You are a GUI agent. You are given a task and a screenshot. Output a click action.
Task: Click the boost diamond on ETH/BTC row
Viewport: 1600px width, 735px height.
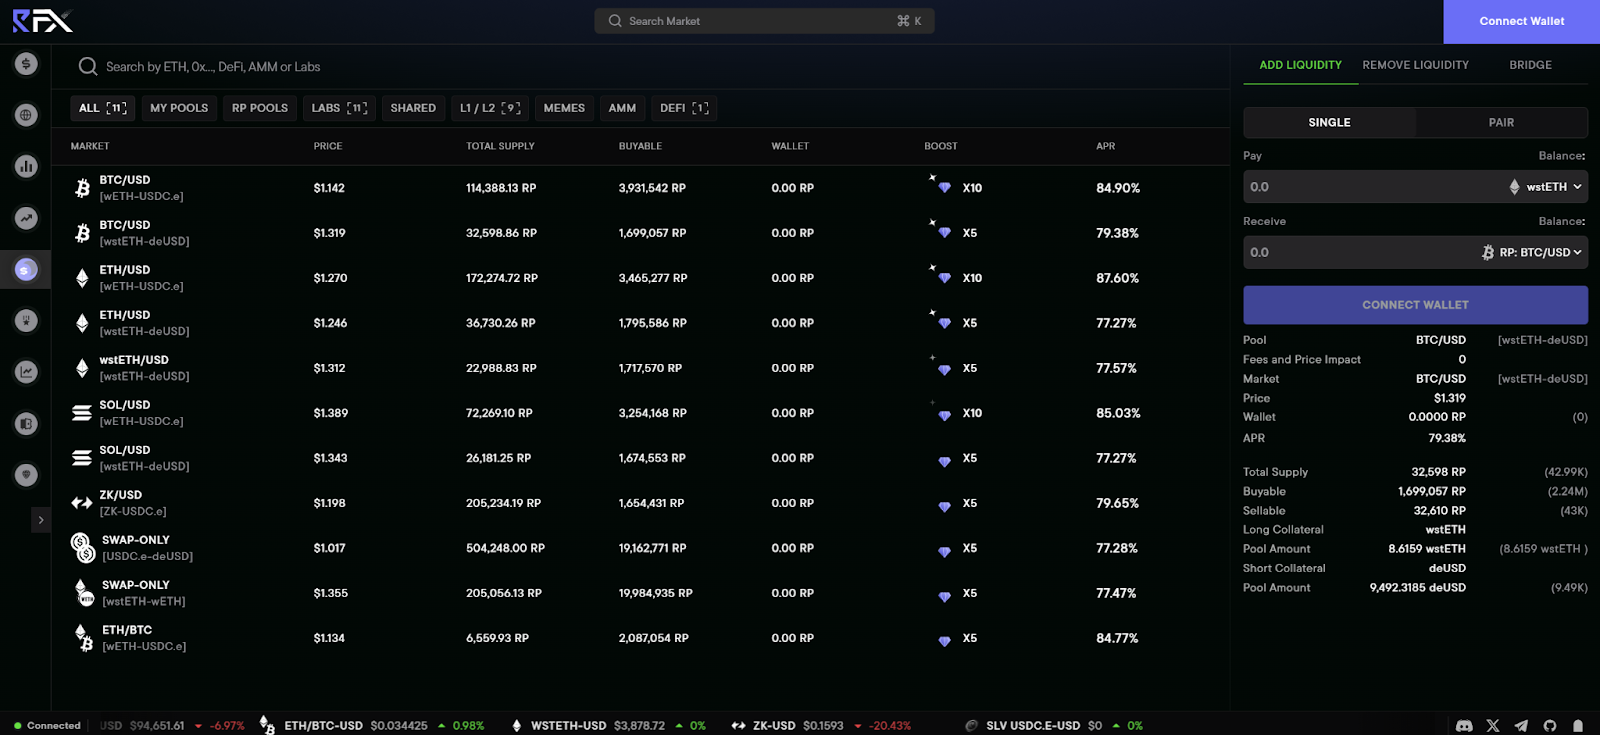click(x=944, y=641)
